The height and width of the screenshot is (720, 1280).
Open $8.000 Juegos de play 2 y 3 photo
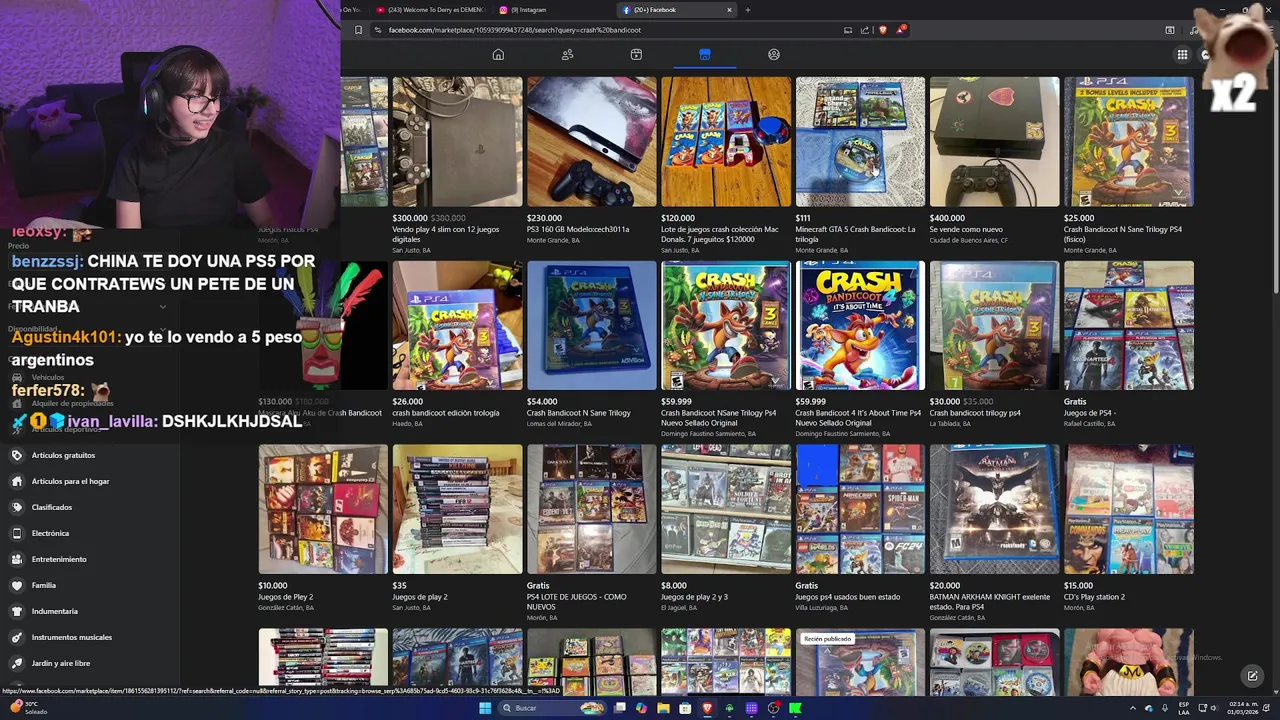pyautogui.click(x=726, y=510)
